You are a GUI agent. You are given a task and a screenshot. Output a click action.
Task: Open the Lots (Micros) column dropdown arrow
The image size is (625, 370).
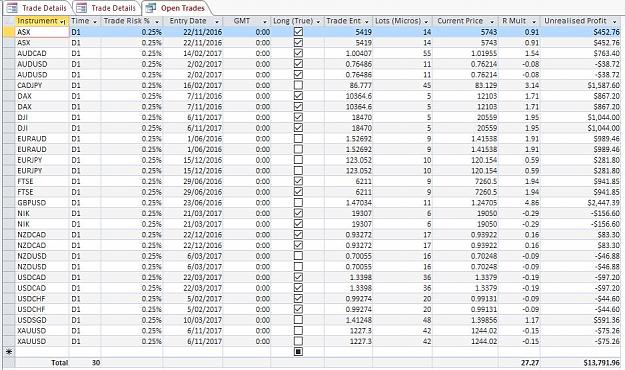tap(426, 22)
